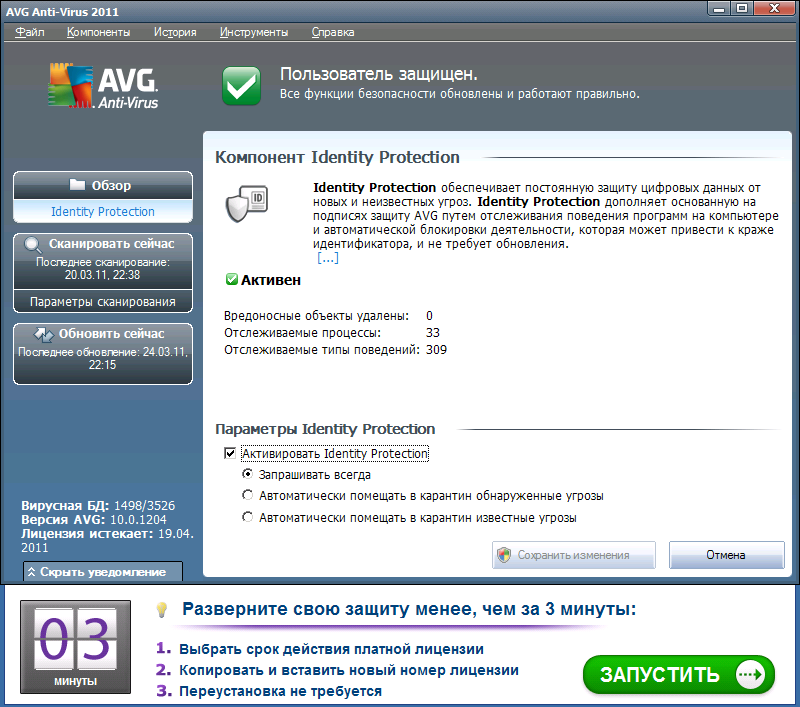Viewport: 800px width, 707px height.
Task: Click step 2 Копировать и вставить номер
Action: (x=349, y=670)
